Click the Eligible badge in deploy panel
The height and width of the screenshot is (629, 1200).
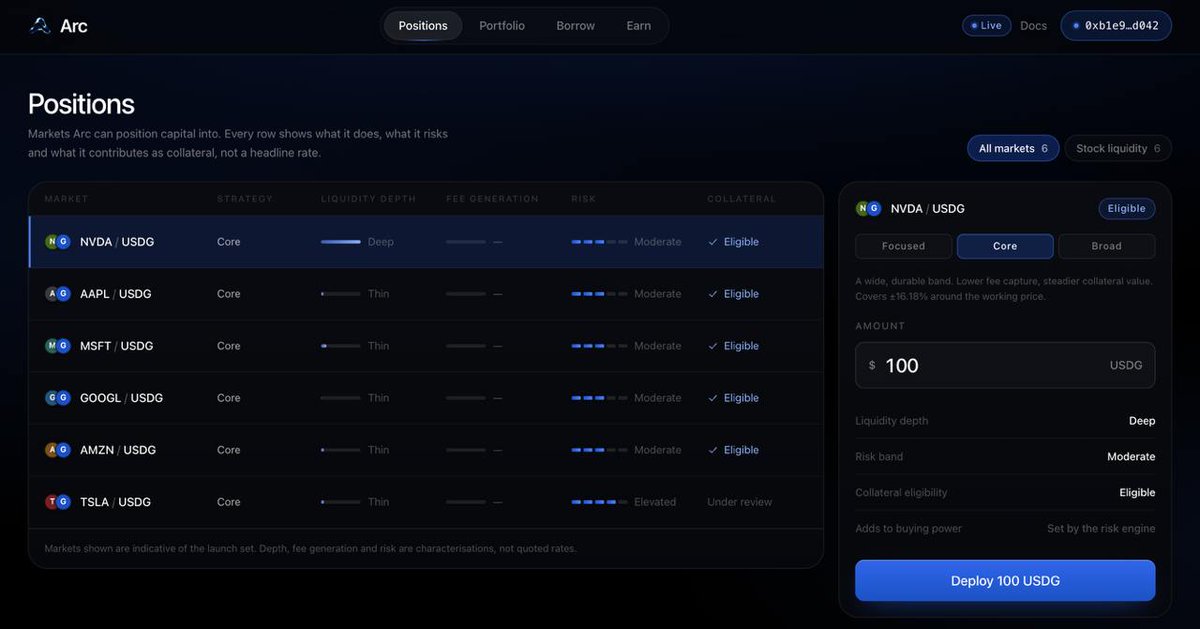point(1127,209)
